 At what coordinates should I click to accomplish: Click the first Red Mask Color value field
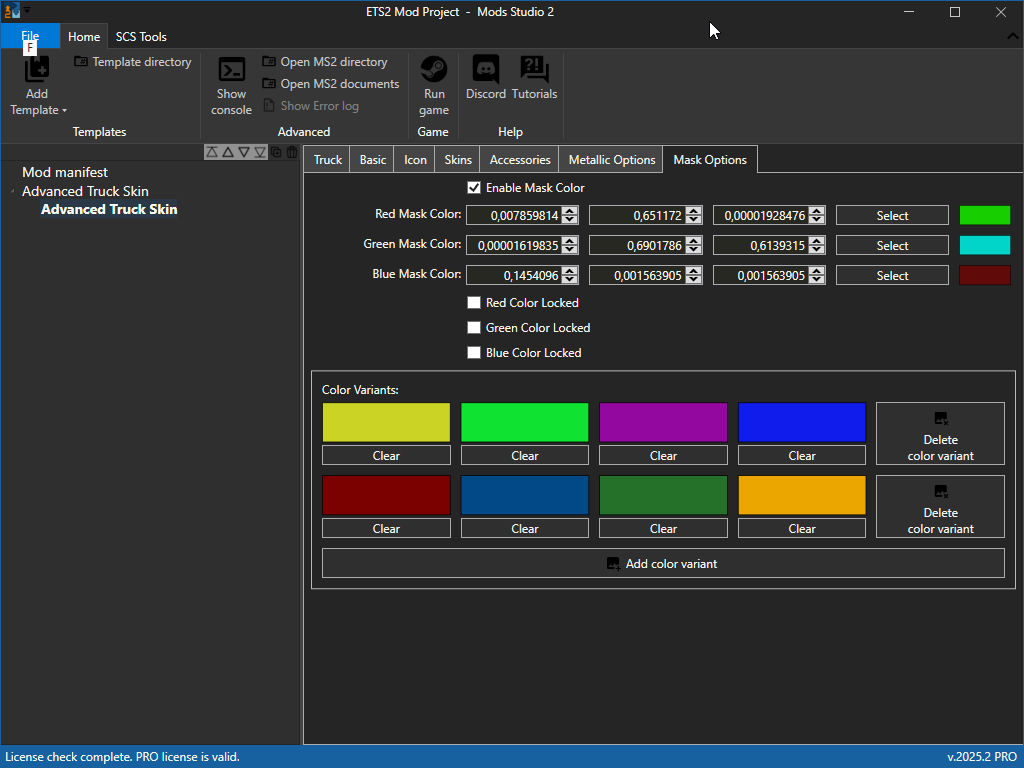pos(513,216)
